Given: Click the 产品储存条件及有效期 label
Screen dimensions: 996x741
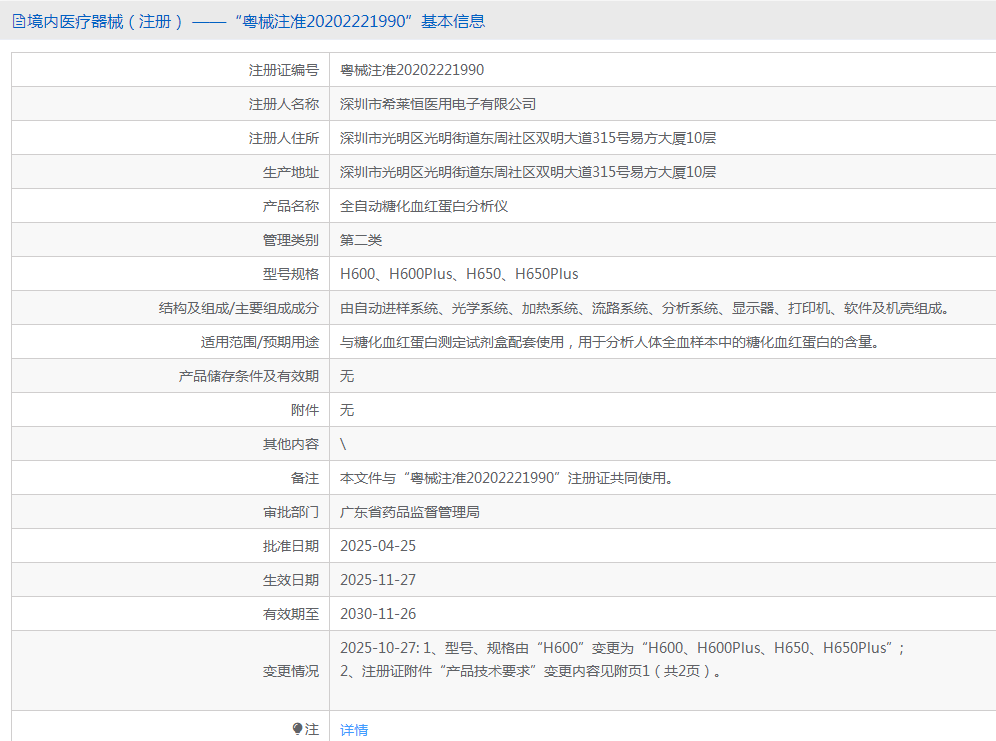Looking at the screenshot, I should 248,376.
